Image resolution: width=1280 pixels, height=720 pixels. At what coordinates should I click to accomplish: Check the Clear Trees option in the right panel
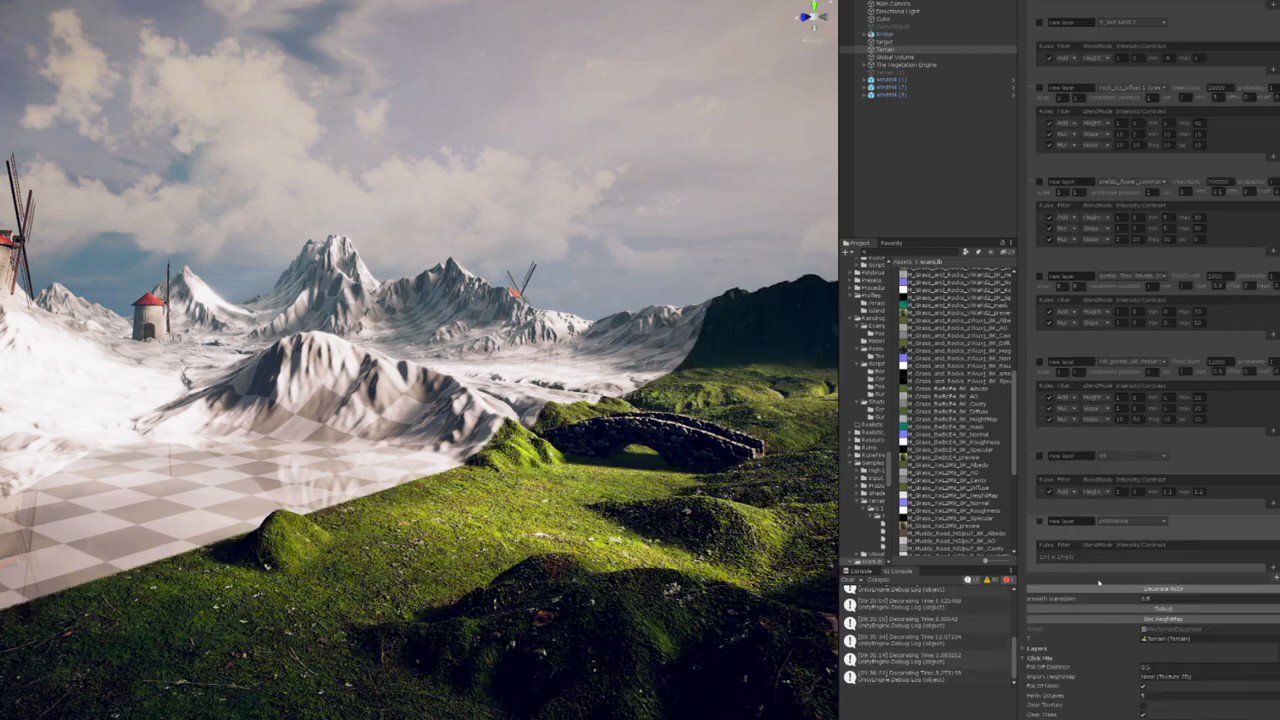(1142, 715)
